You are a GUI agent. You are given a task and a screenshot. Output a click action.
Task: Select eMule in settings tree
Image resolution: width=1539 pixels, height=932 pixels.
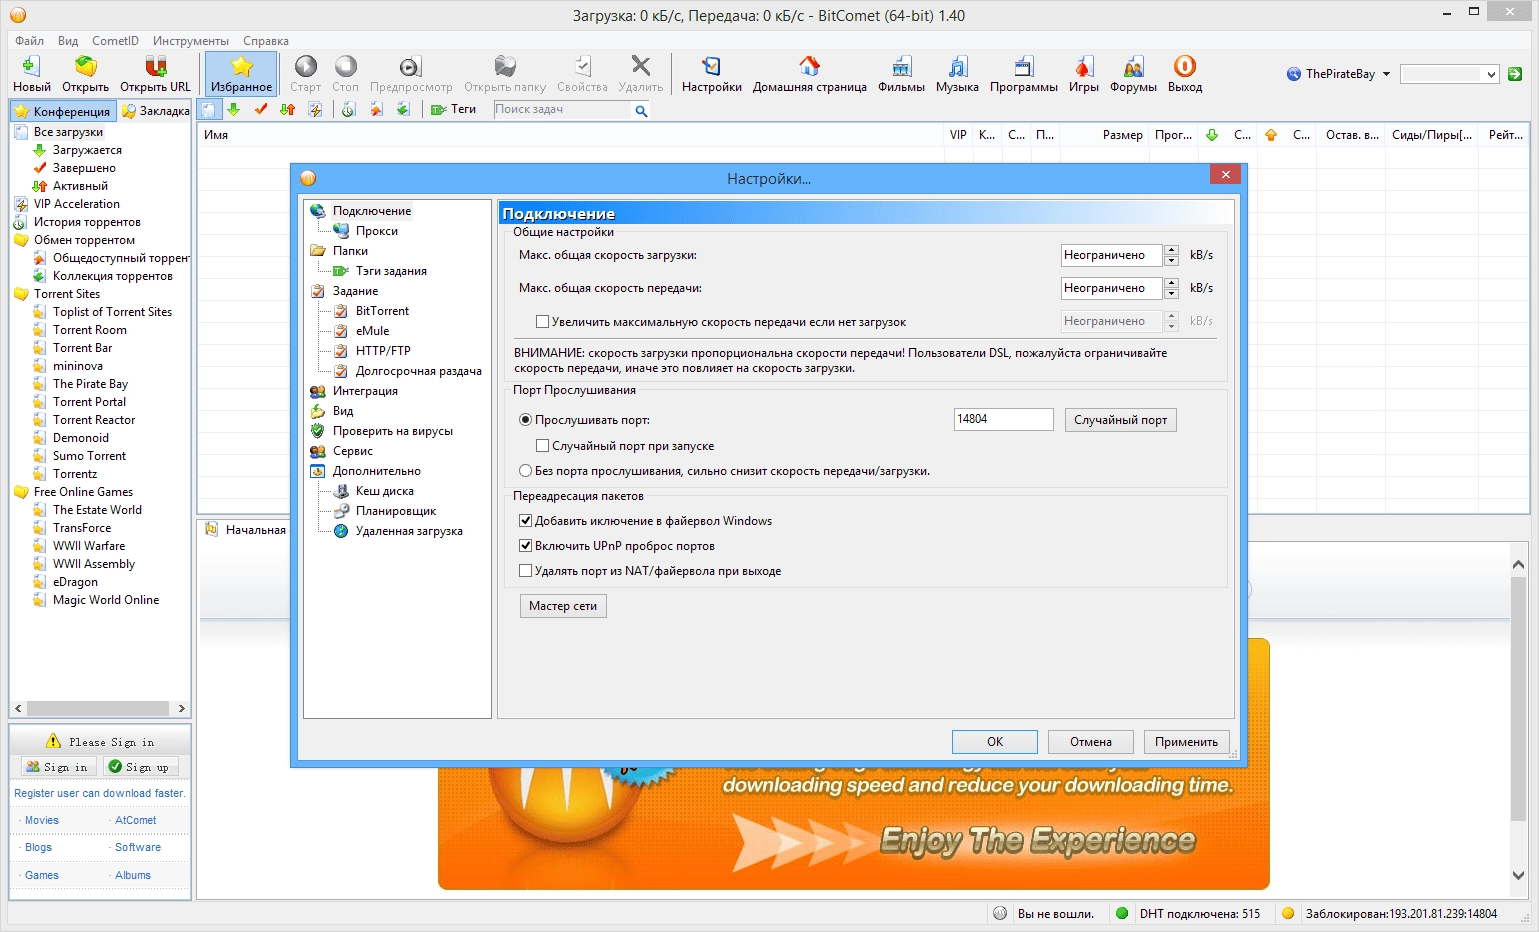372,331
